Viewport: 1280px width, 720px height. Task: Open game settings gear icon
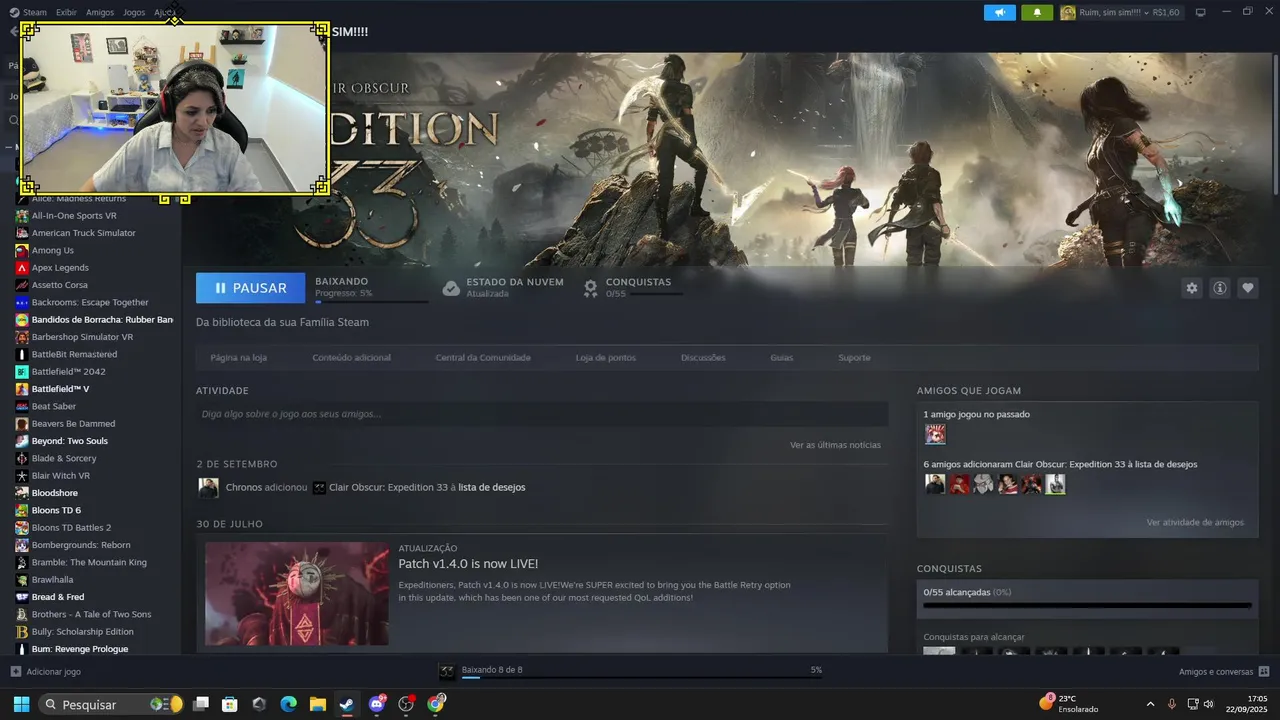(1191, 288)
